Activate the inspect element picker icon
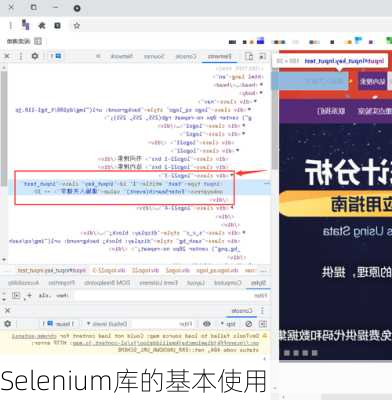The image size is (392, 400). [263, 56]
